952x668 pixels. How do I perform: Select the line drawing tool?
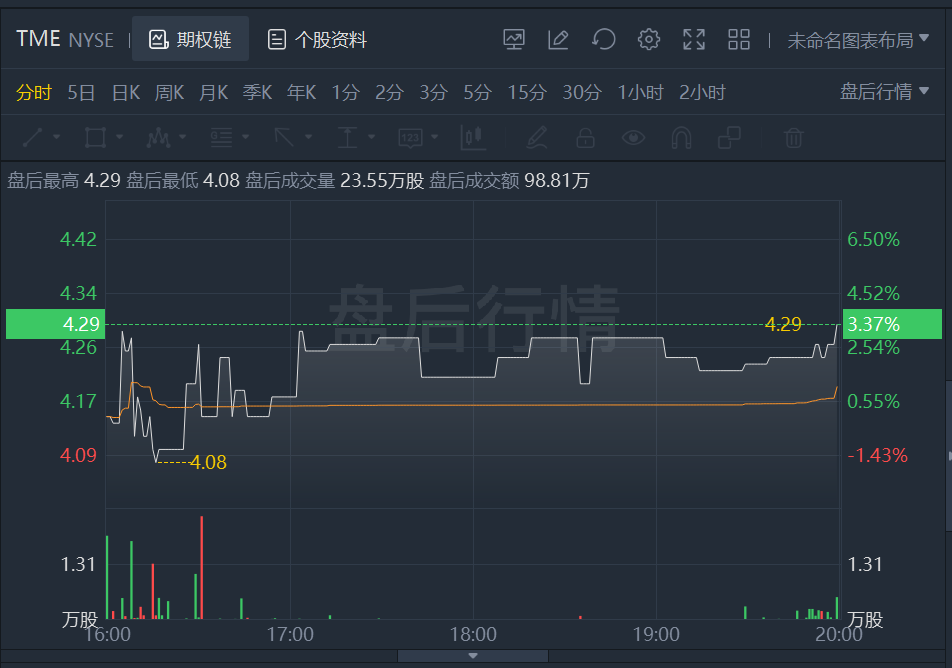(33, 138)
